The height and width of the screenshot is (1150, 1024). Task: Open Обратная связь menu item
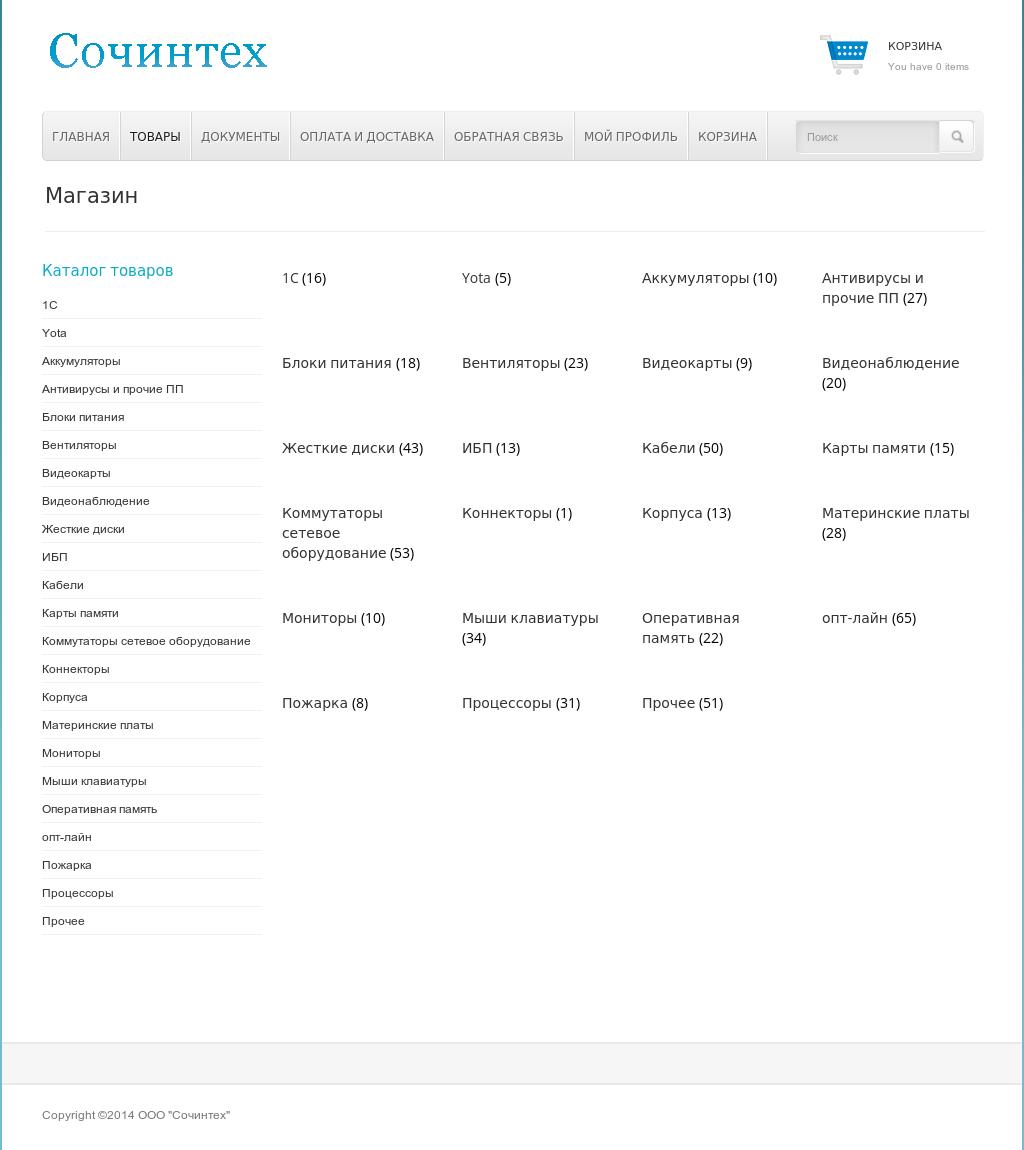coord(508,137)
